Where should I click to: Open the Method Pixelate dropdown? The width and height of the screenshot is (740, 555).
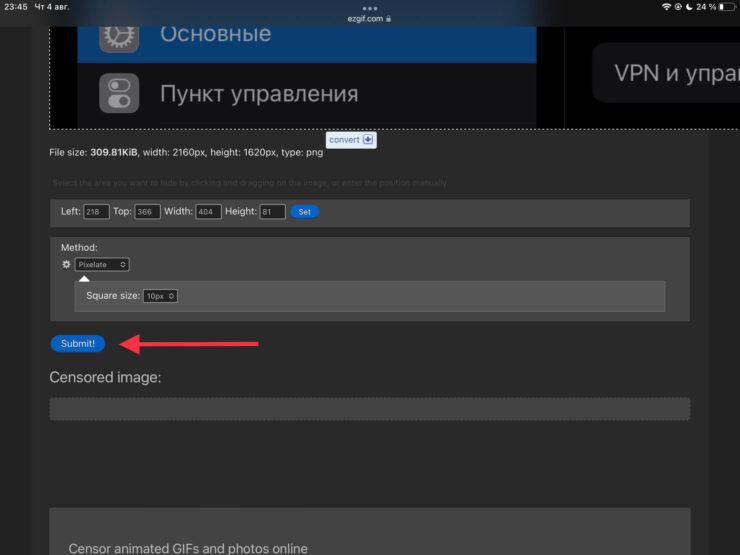tap(102, 265)
